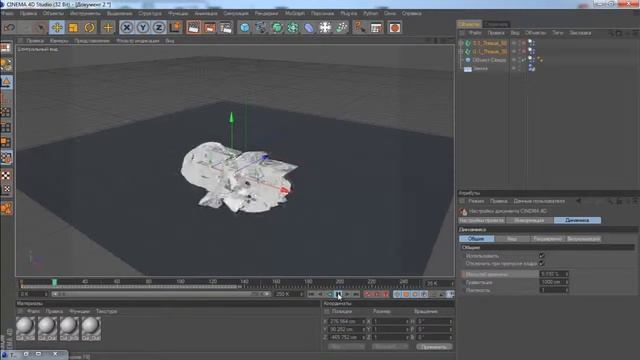
Task: Toggle the Использовать checkbox
Action: (x=542, y=256)
